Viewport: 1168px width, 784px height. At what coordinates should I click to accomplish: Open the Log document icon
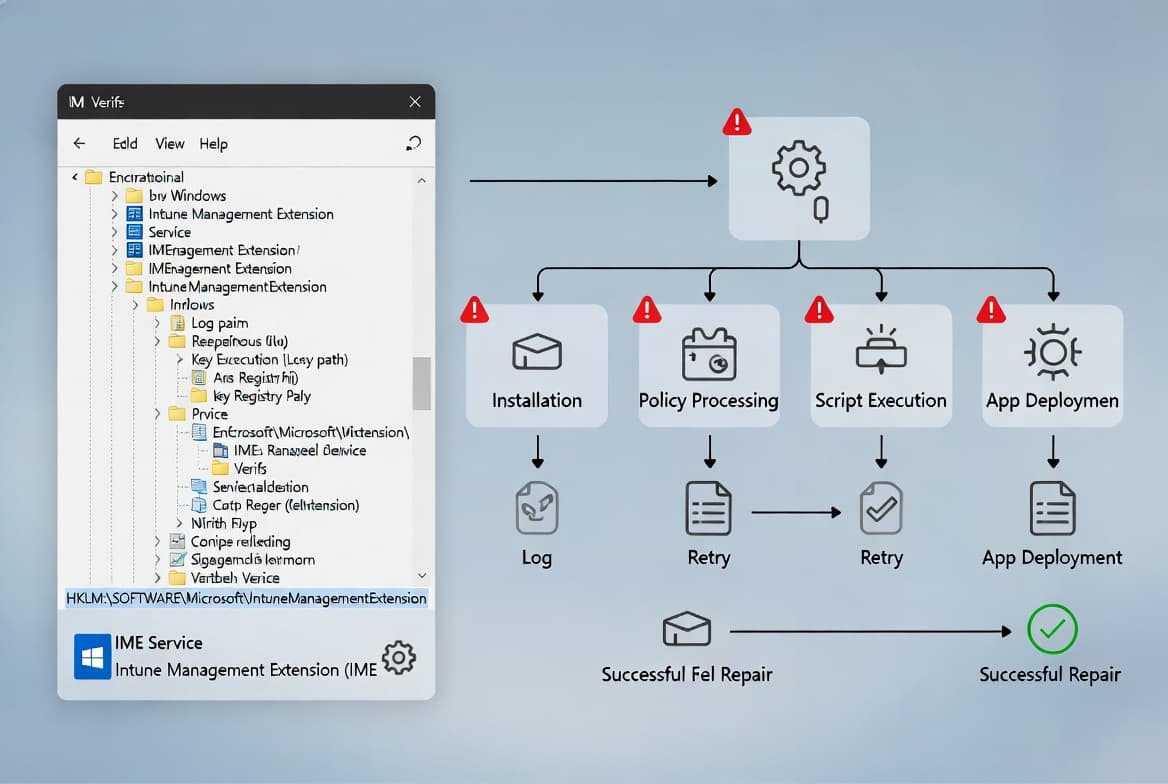pos(537,508)
